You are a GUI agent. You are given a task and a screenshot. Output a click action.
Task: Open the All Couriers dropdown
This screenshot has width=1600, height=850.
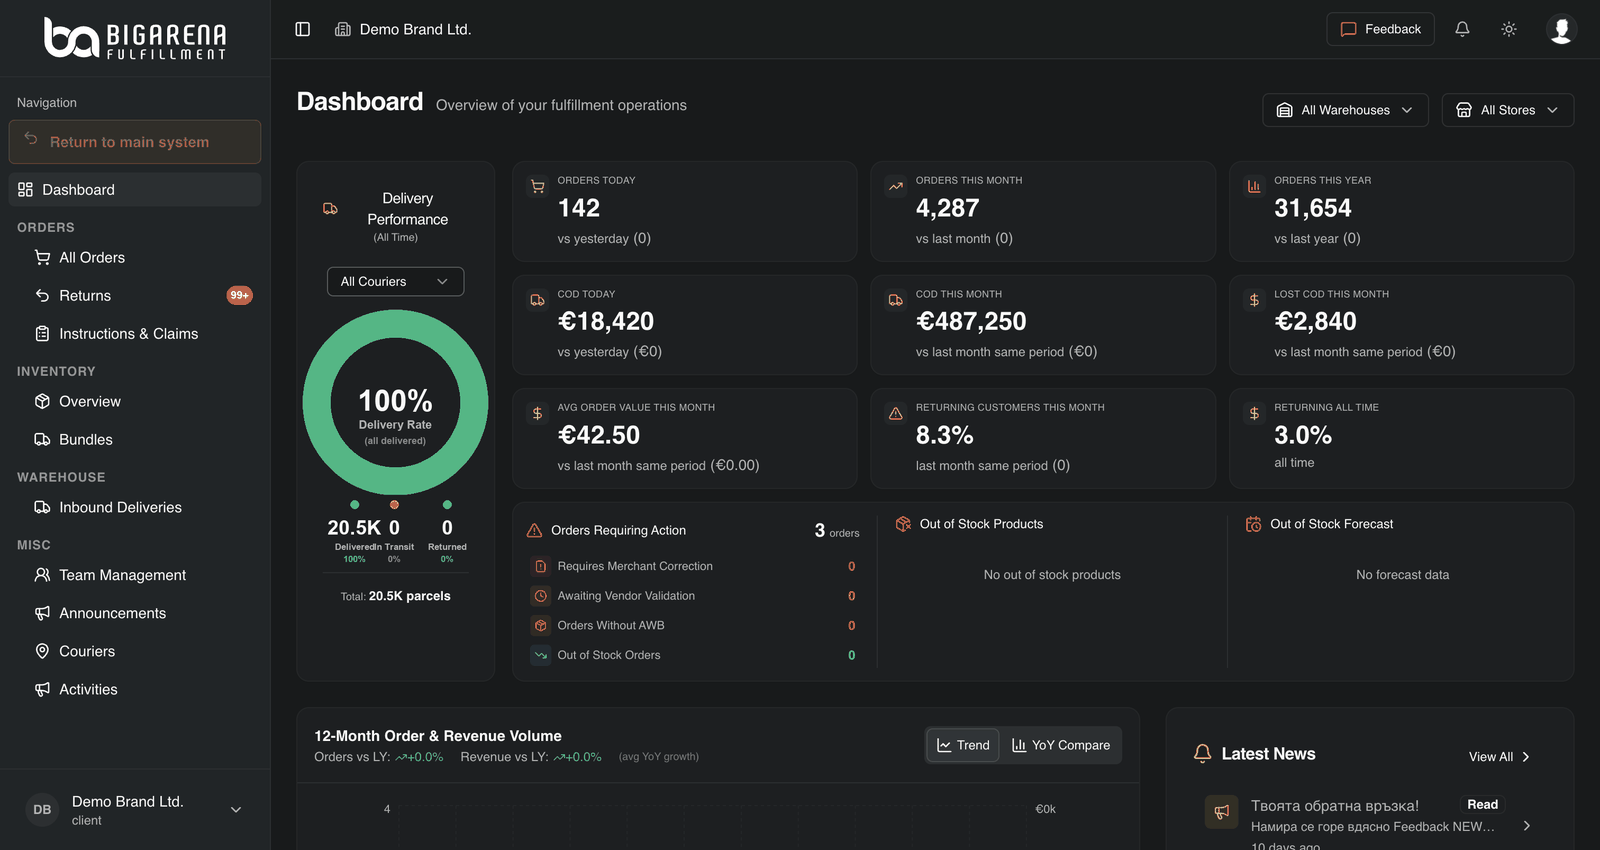(x=395, y=282)
